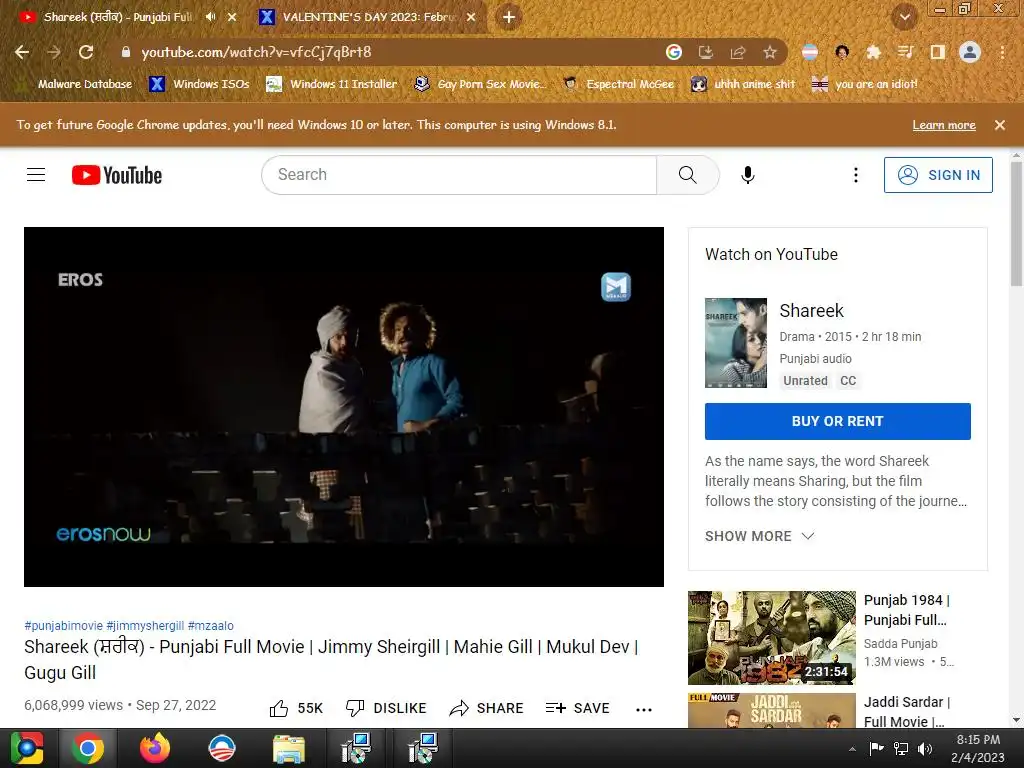Open the Chrome three-dot menu
The image size is (1024, 768).
pos(1002,52)
